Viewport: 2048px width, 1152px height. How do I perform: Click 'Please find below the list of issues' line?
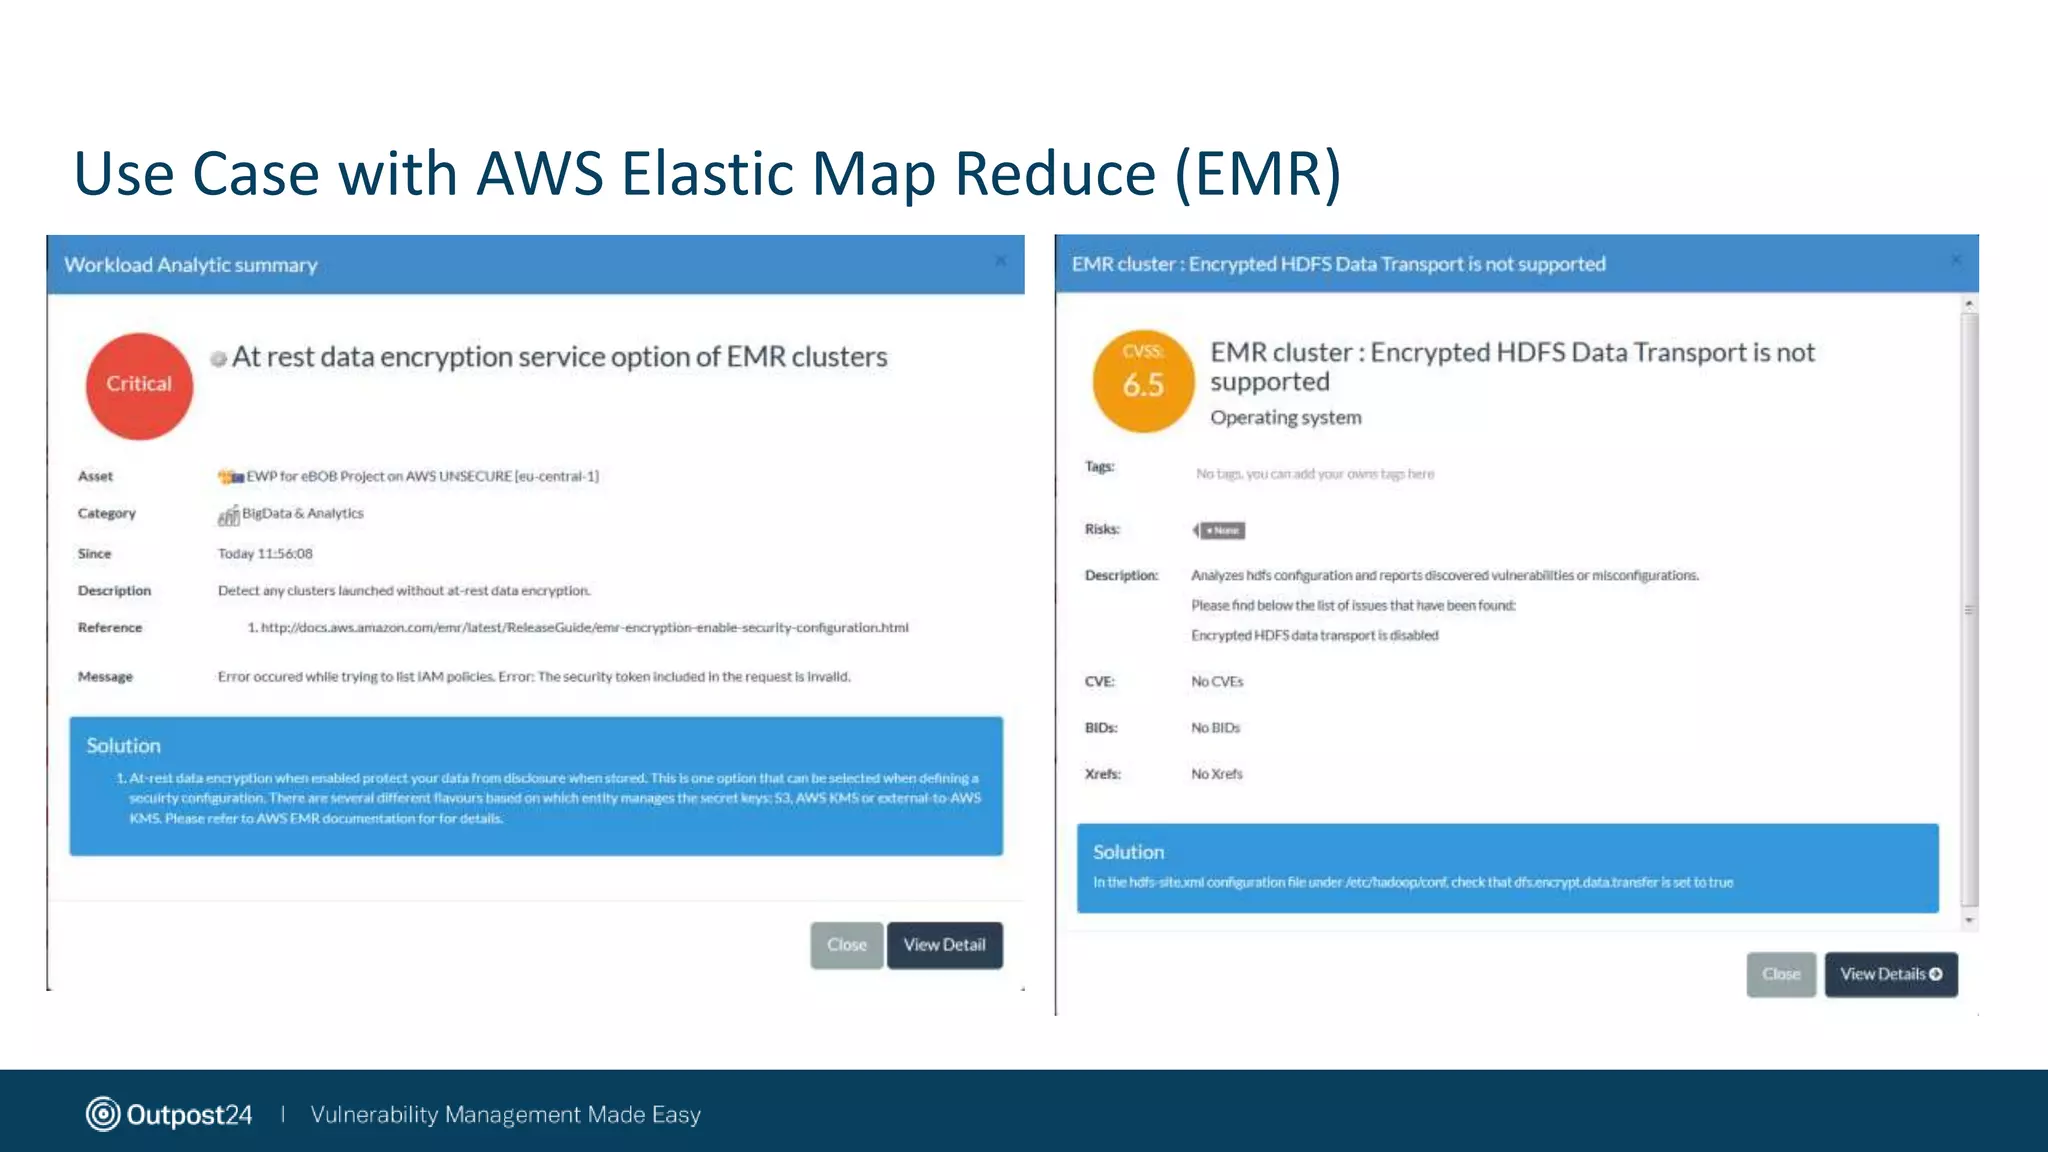coord(1353,606)
